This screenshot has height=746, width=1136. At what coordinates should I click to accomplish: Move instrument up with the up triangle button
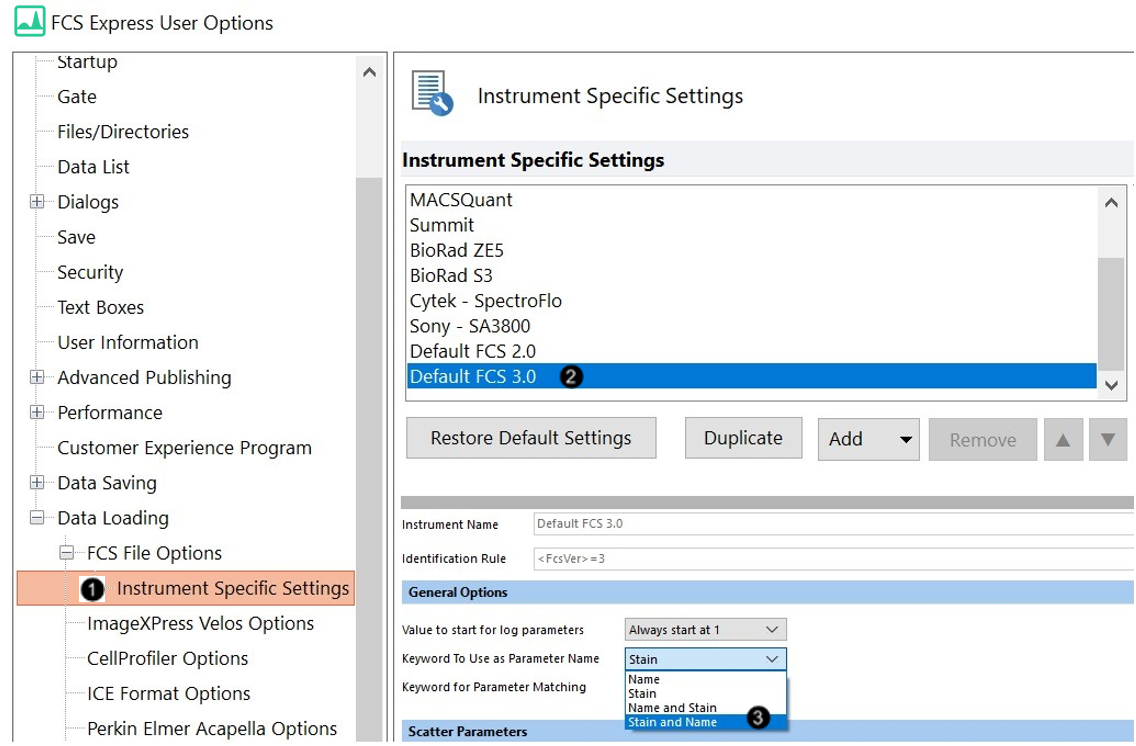[x=1063, y=440]
